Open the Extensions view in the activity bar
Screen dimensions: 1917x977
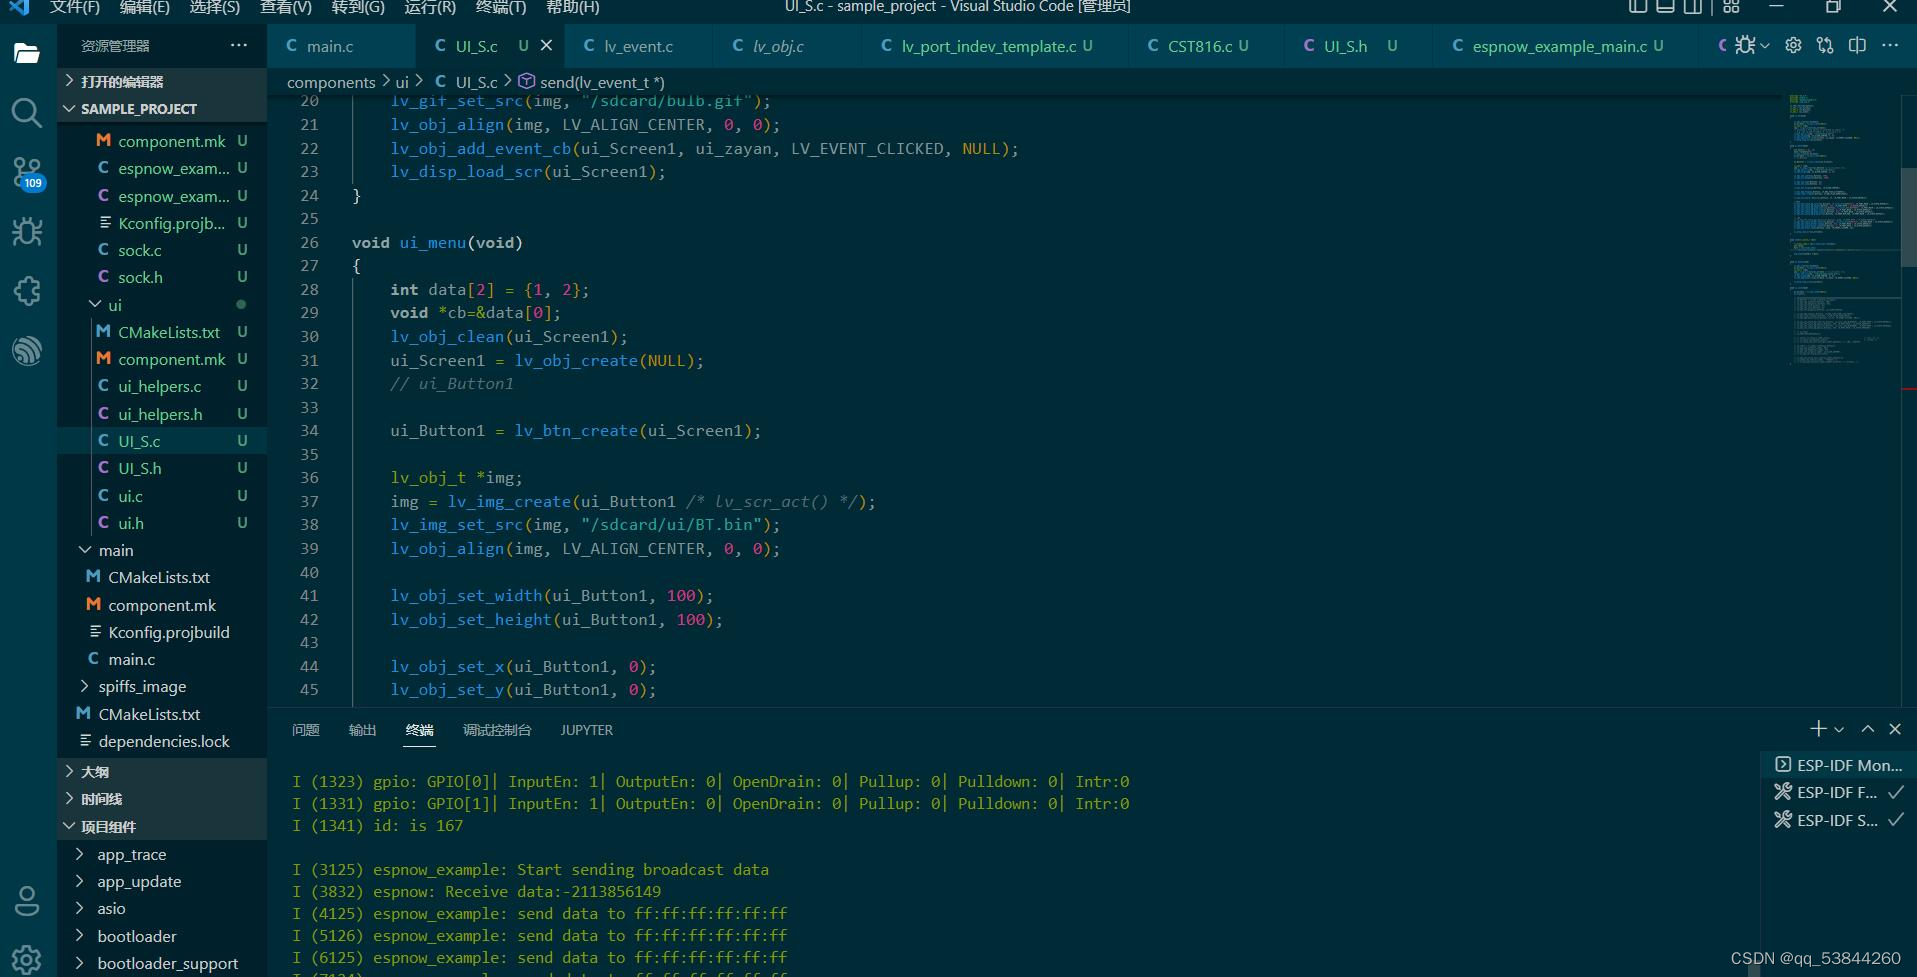pyautogui.click(x=27, y=291)
